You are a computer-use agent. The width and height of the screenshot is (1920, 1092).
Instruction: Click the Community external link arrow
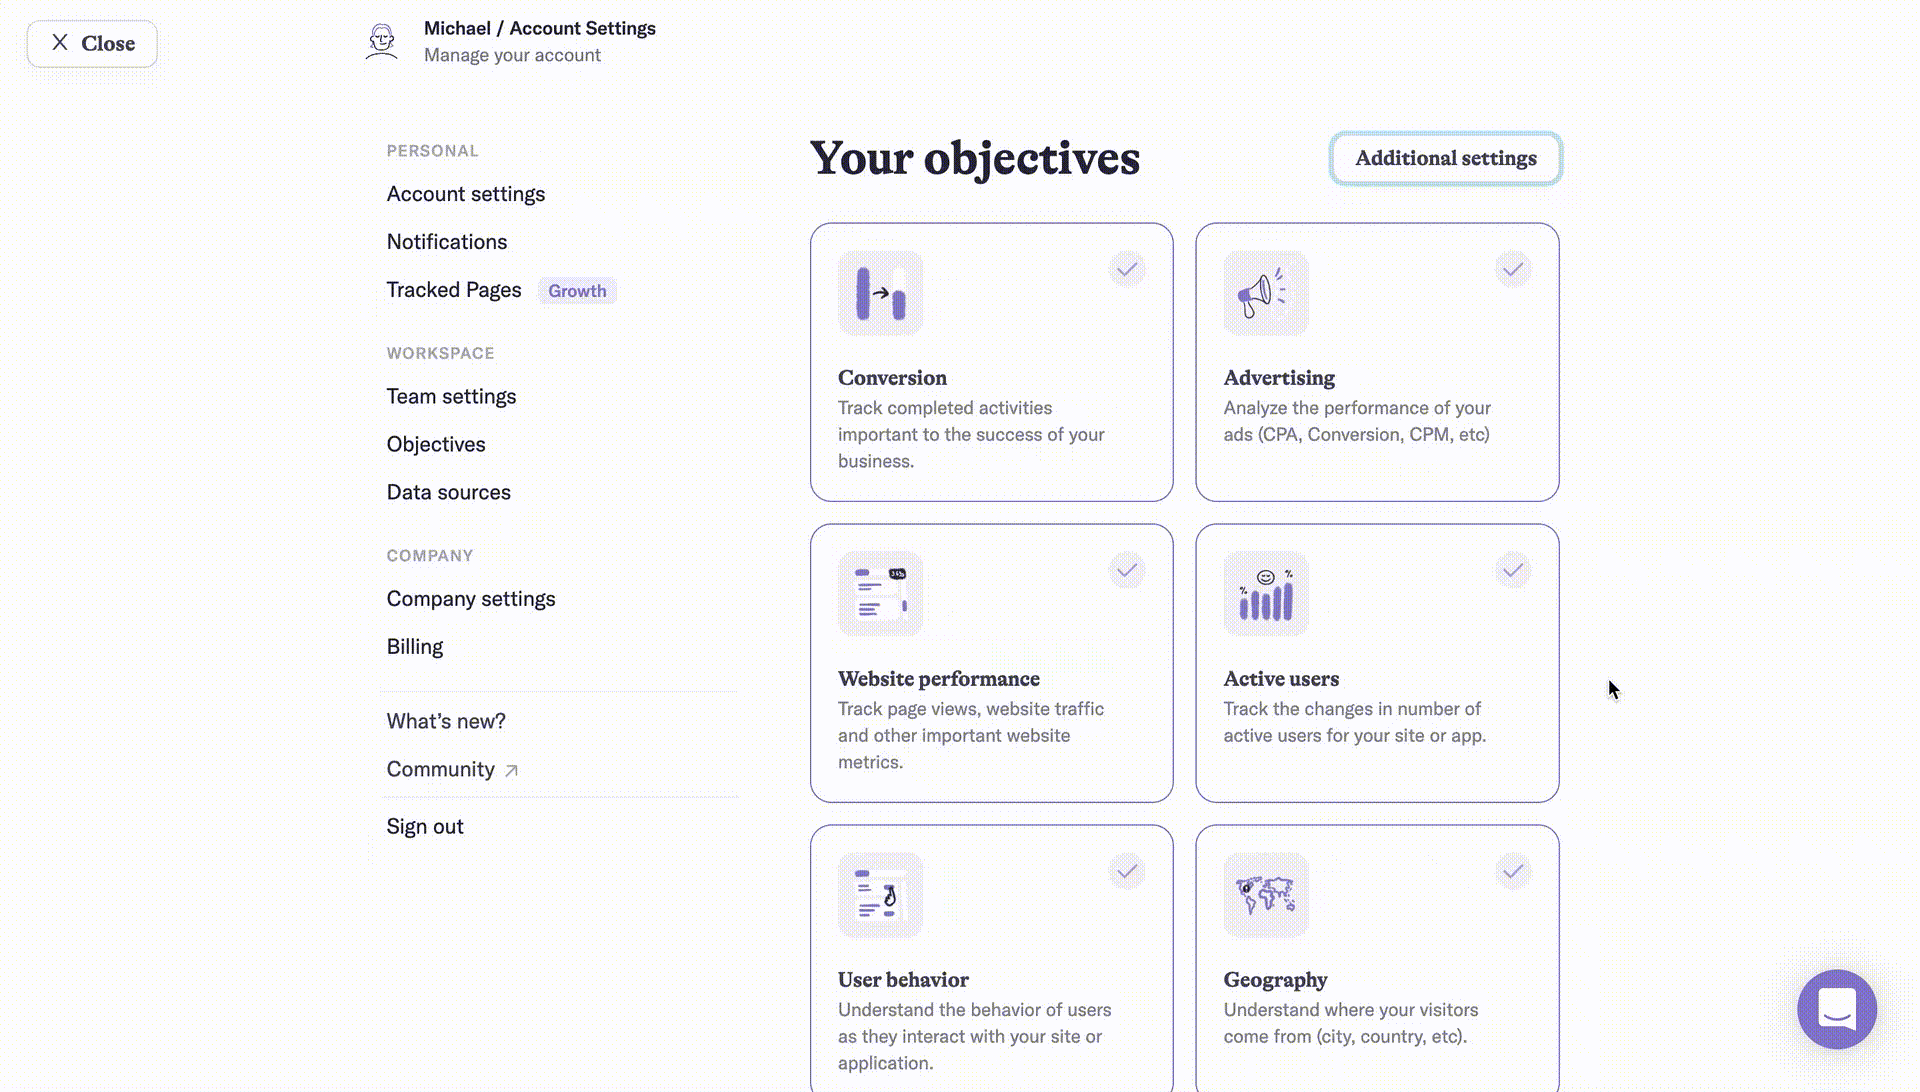point(511,770)
